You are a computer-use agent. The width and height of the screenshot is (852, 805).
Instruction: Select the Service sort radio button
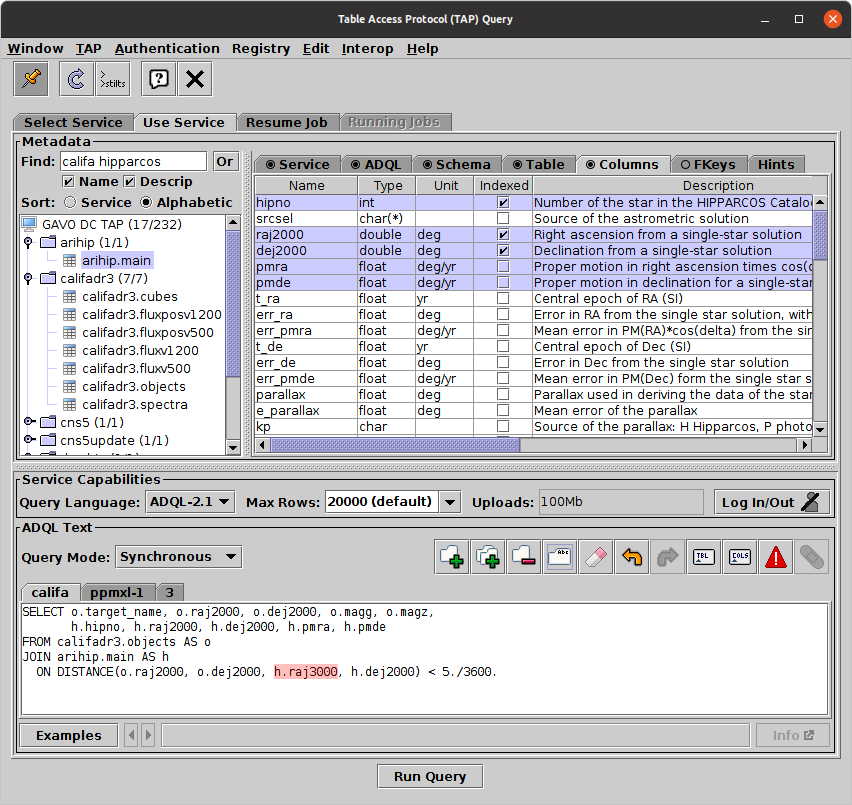coord(70,202)
